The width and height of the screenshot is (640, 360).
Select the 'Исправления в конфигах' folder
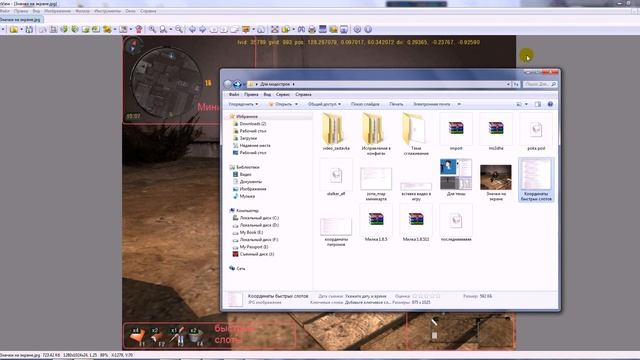tap(376, 135)
